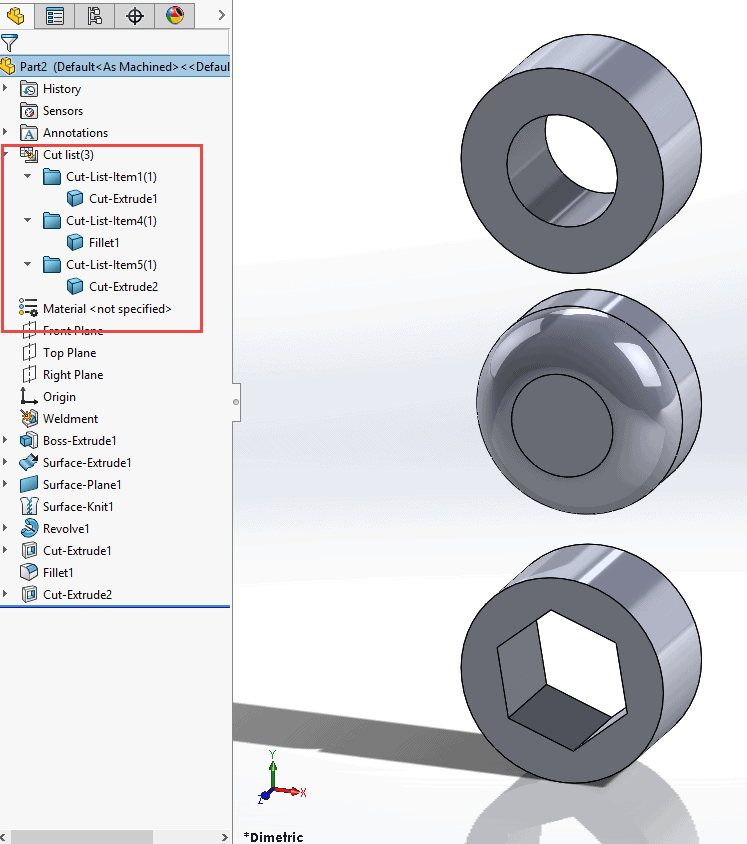Click the Material not specified icon
Screen dimensions: 747x844
coord(28,308)
